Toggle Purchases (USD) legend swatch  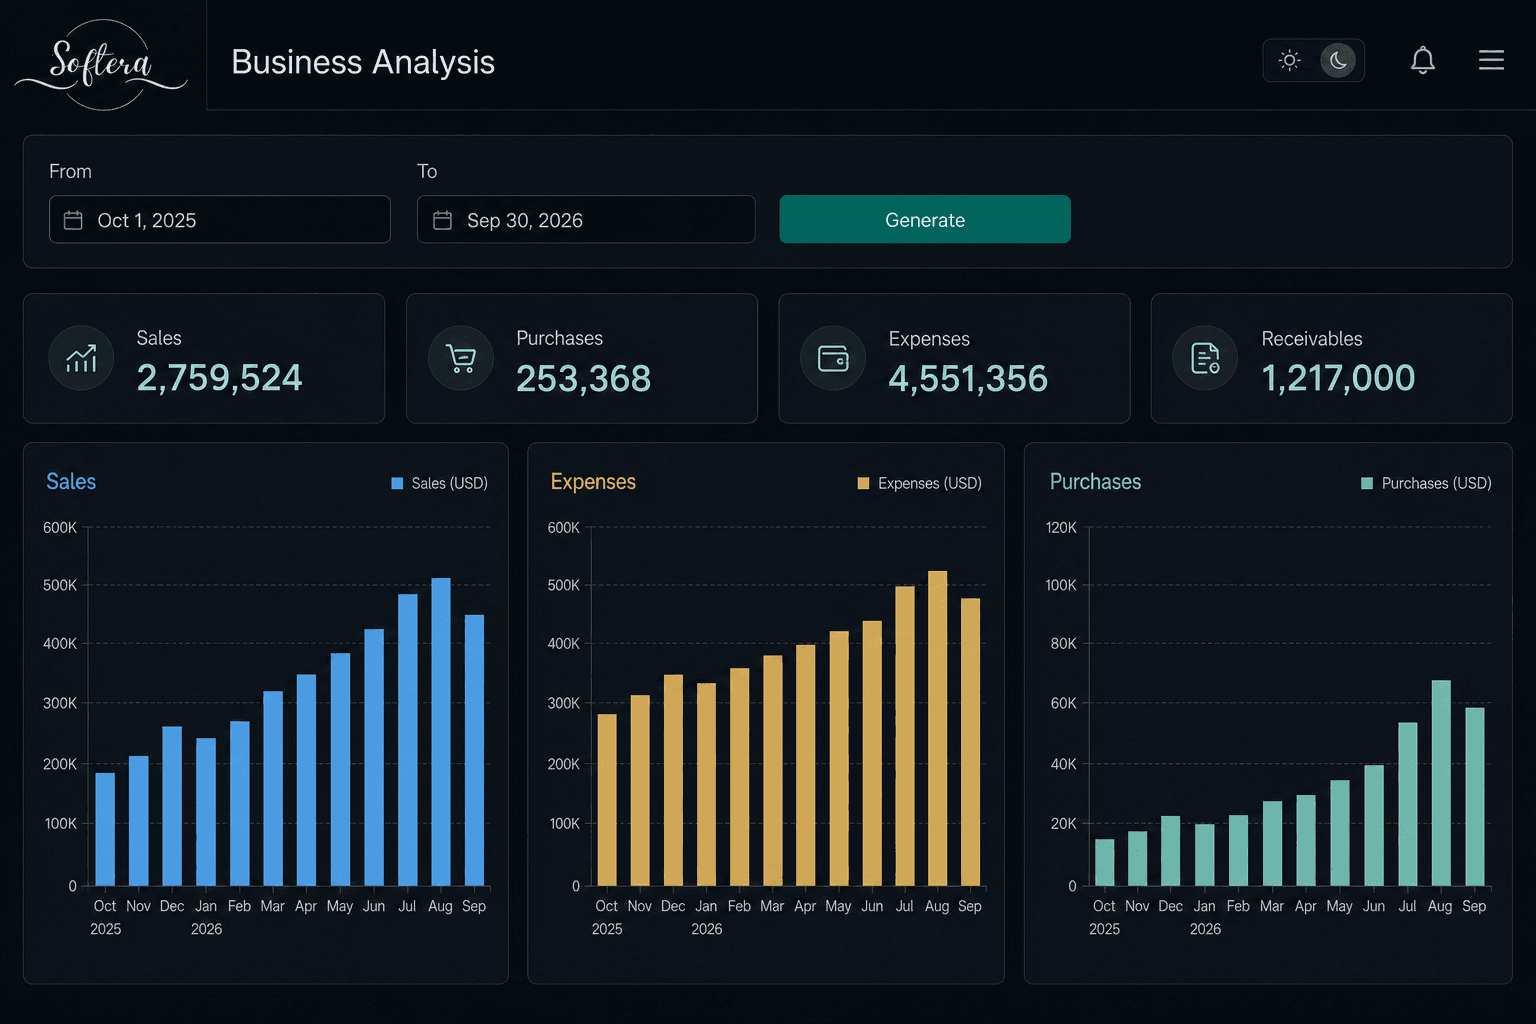[x=1367, y=483]
